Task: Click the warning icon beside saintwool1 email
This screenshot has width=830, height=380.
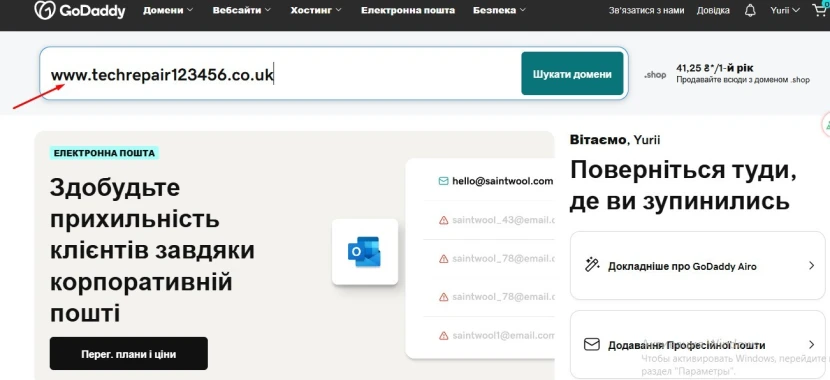Action: click(444, 336)
